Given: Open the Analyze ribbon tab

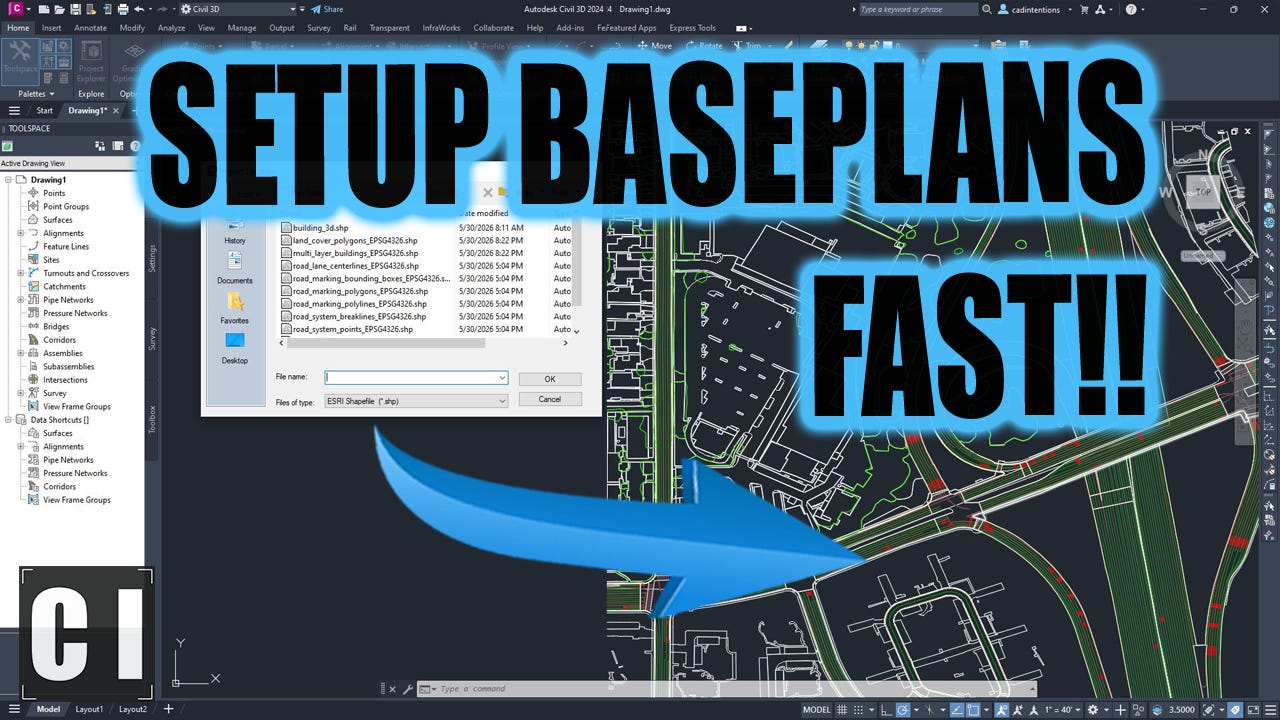Looking at the screenshot, I should point(171,28).
